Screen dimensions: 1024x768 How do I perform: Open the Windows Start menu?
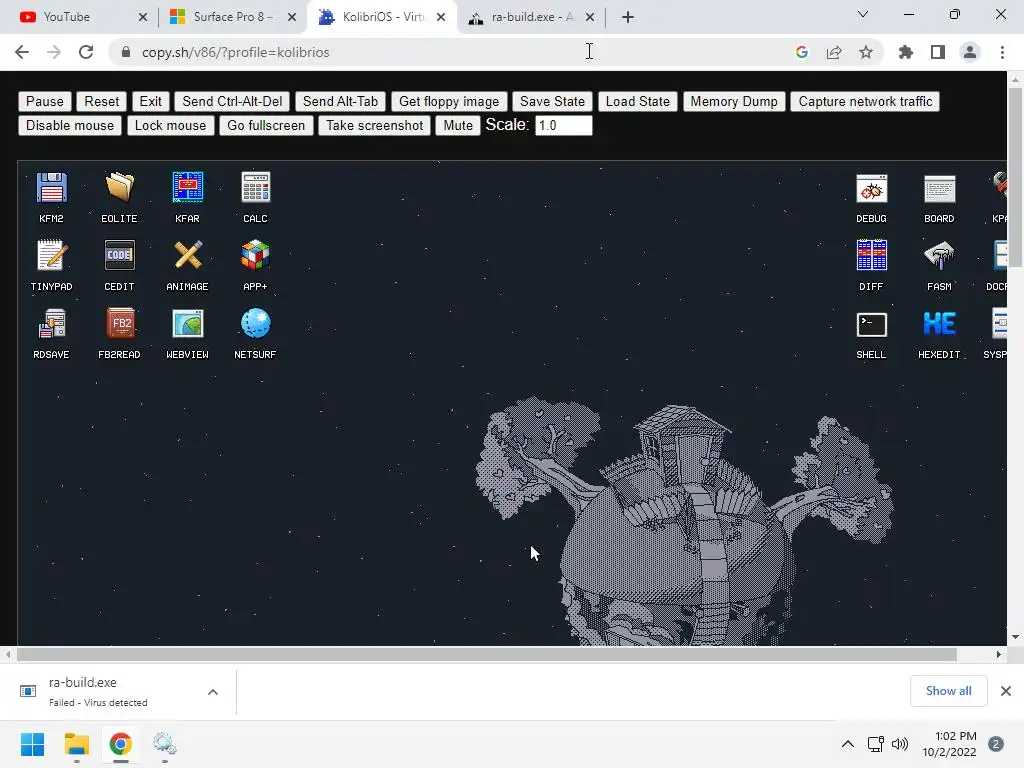(x=33, y=744)
